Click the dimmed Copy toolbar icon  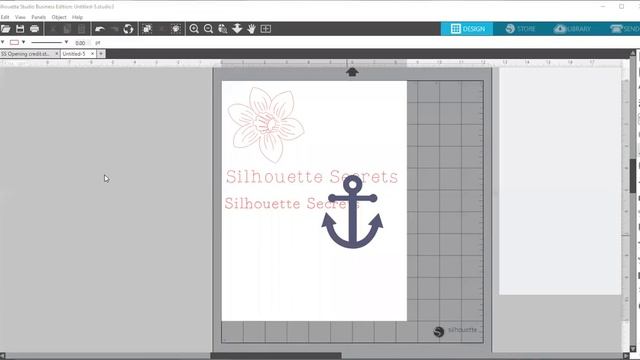click(67, 29)
